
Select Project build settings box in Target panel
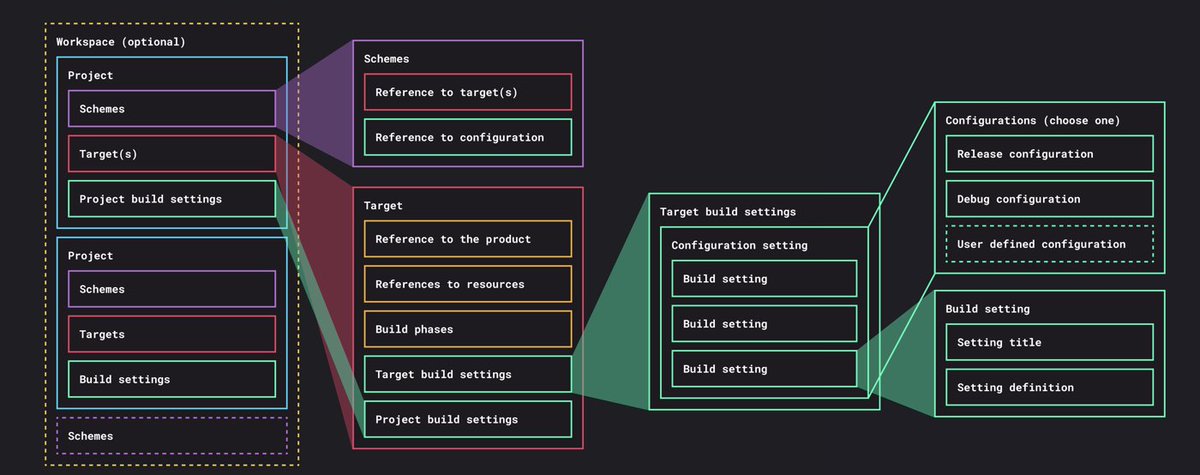pyautogui.click(x=468, y=419)
